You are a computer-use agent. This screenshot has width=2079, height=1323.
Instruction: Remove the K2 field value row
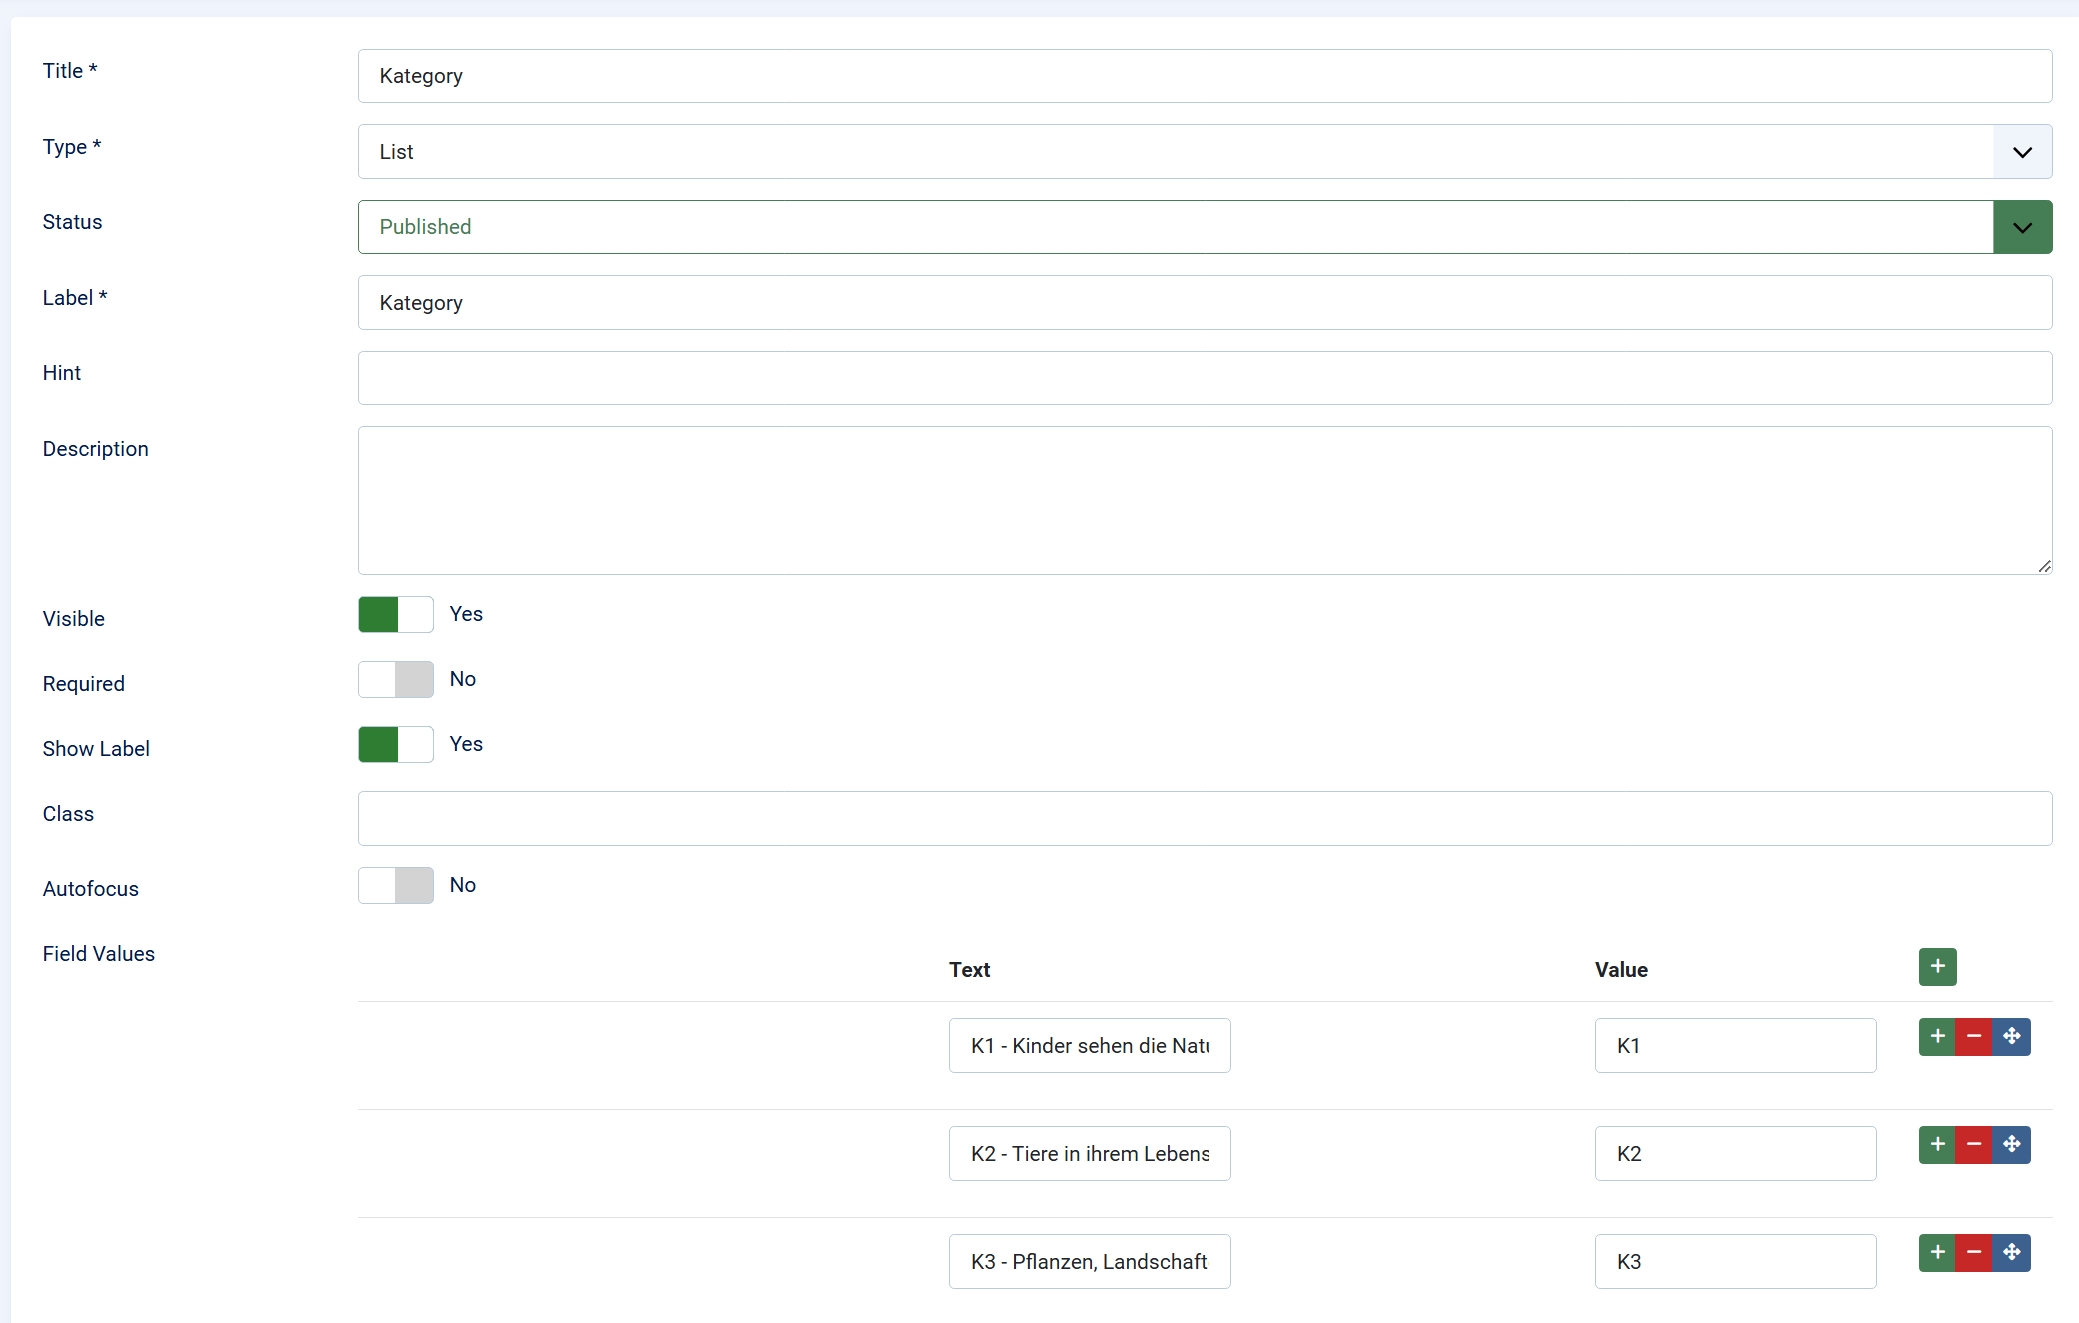1974,1145
